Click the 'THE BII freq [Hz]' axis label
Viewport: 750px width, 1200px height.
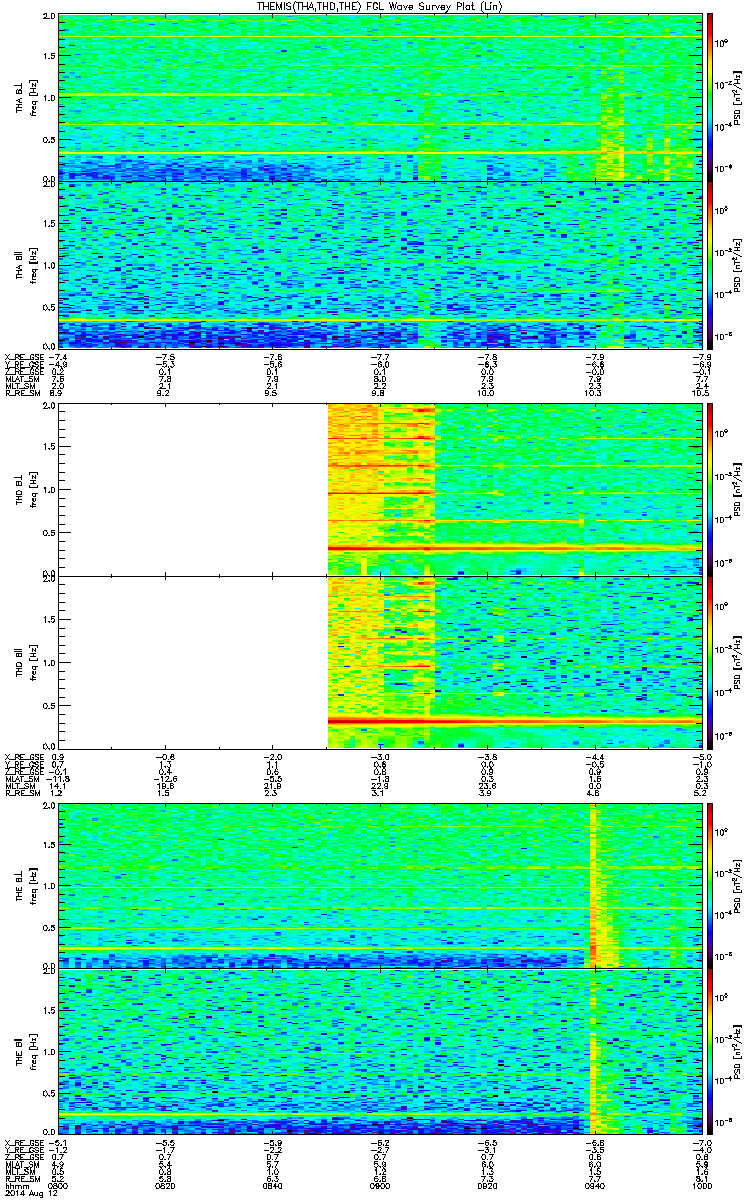tap(24, 1052)
